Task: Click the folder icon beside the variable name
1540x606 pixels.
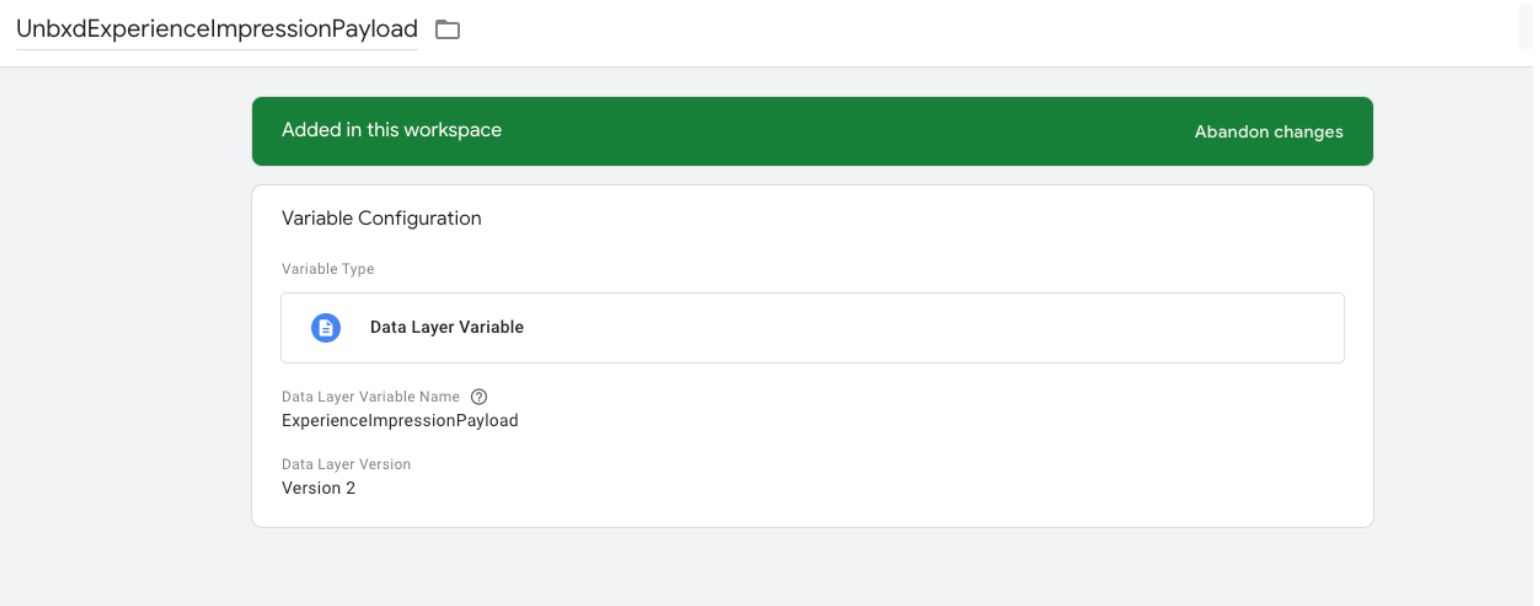Action: [x=447, y=30]
